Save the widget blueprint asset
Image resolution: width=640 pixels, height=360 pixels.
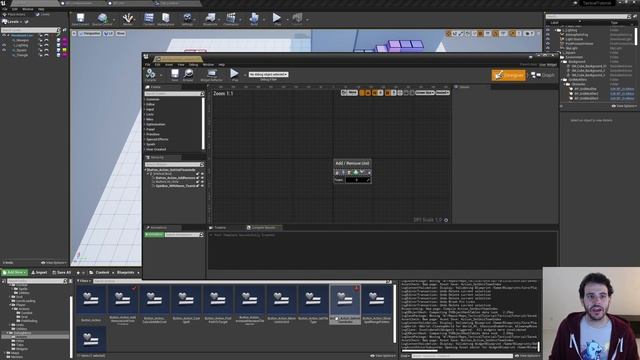tap(175, 75)
